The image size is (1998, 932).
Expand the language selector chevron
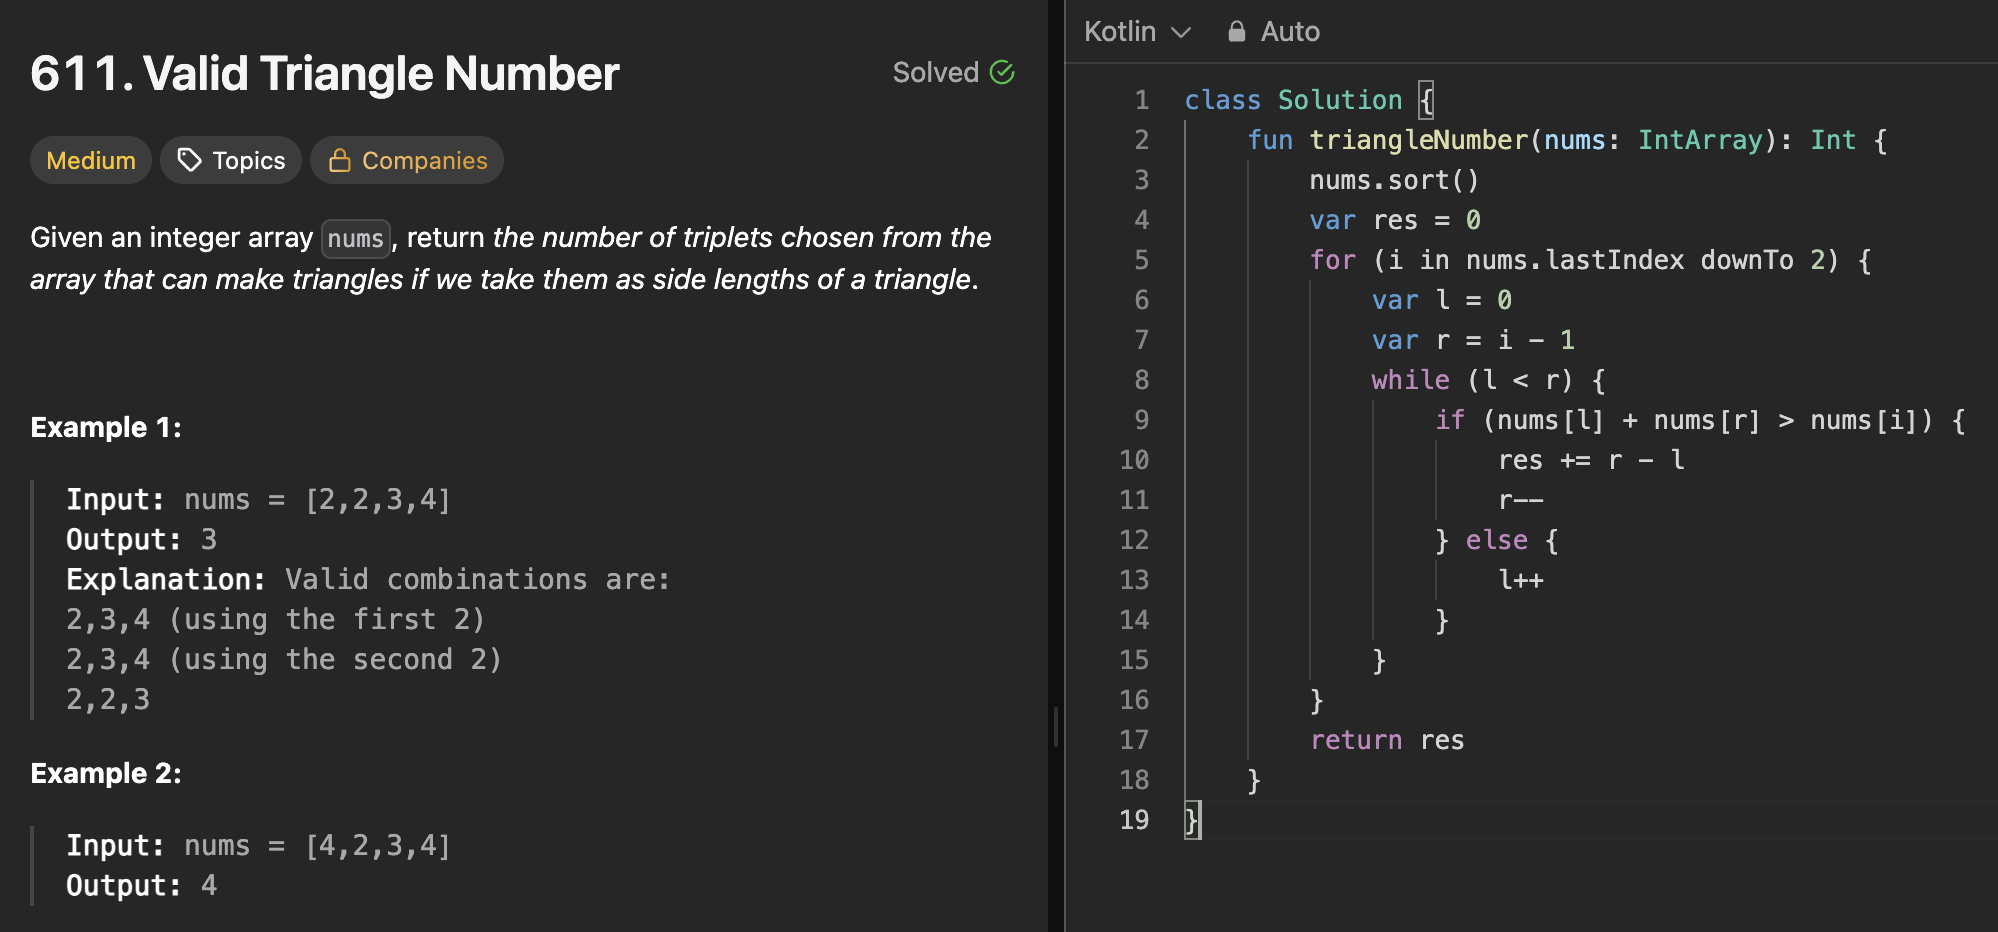coord(1181,32)
